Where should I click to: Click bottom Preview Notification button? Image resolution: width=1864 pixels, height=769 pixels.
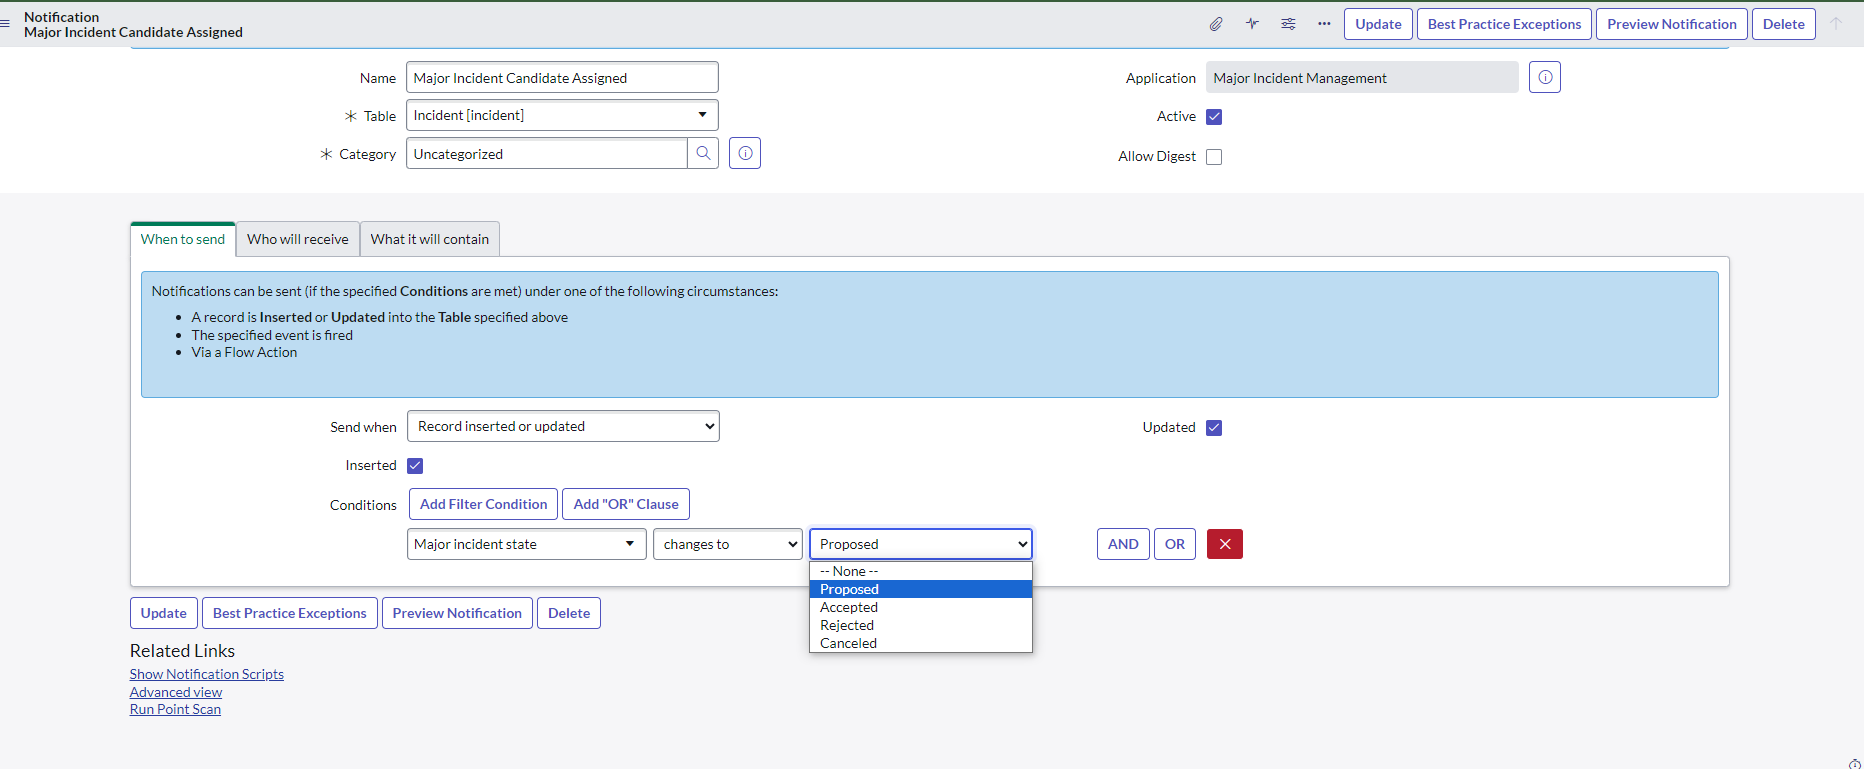(x=457, y=613)
